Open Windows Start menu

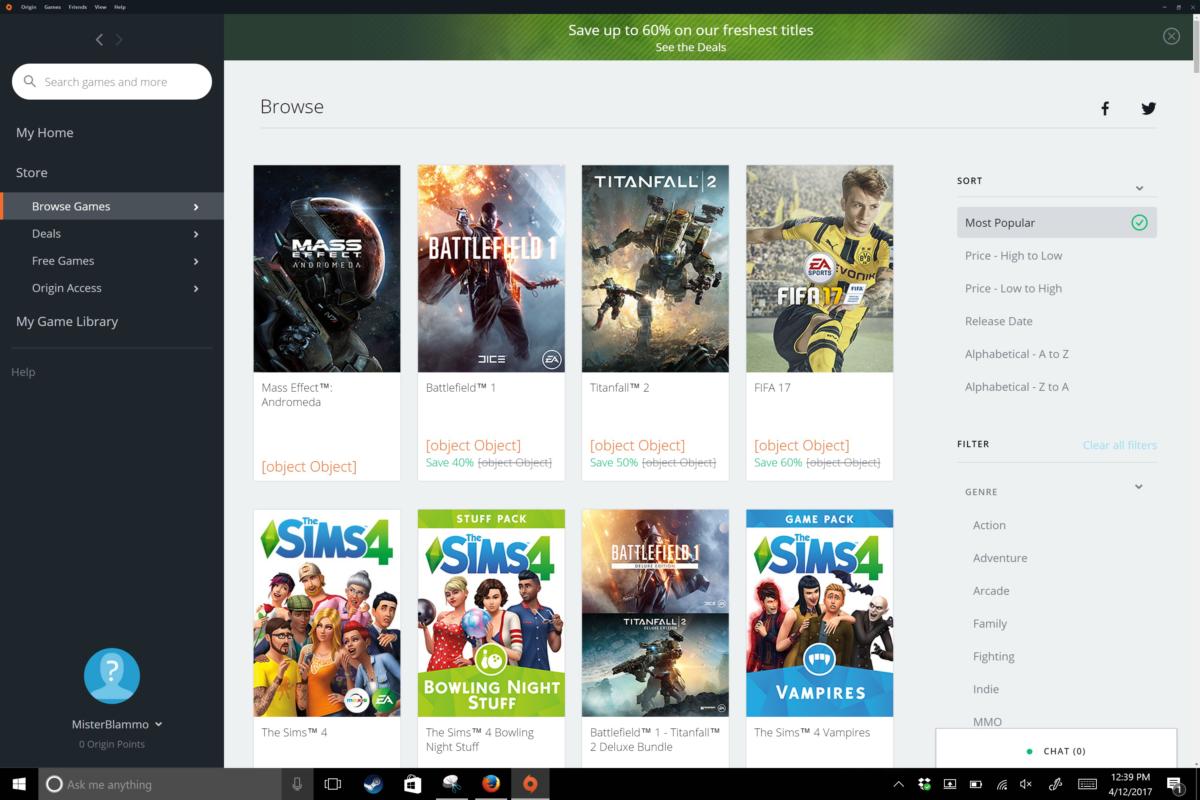pos(19,784)
